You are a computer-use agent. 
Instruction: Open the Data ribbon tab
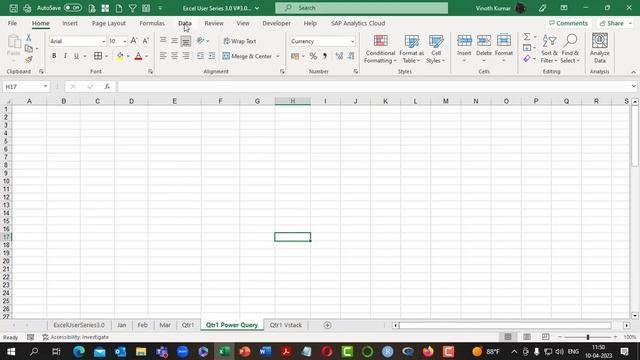coord(184,23)
